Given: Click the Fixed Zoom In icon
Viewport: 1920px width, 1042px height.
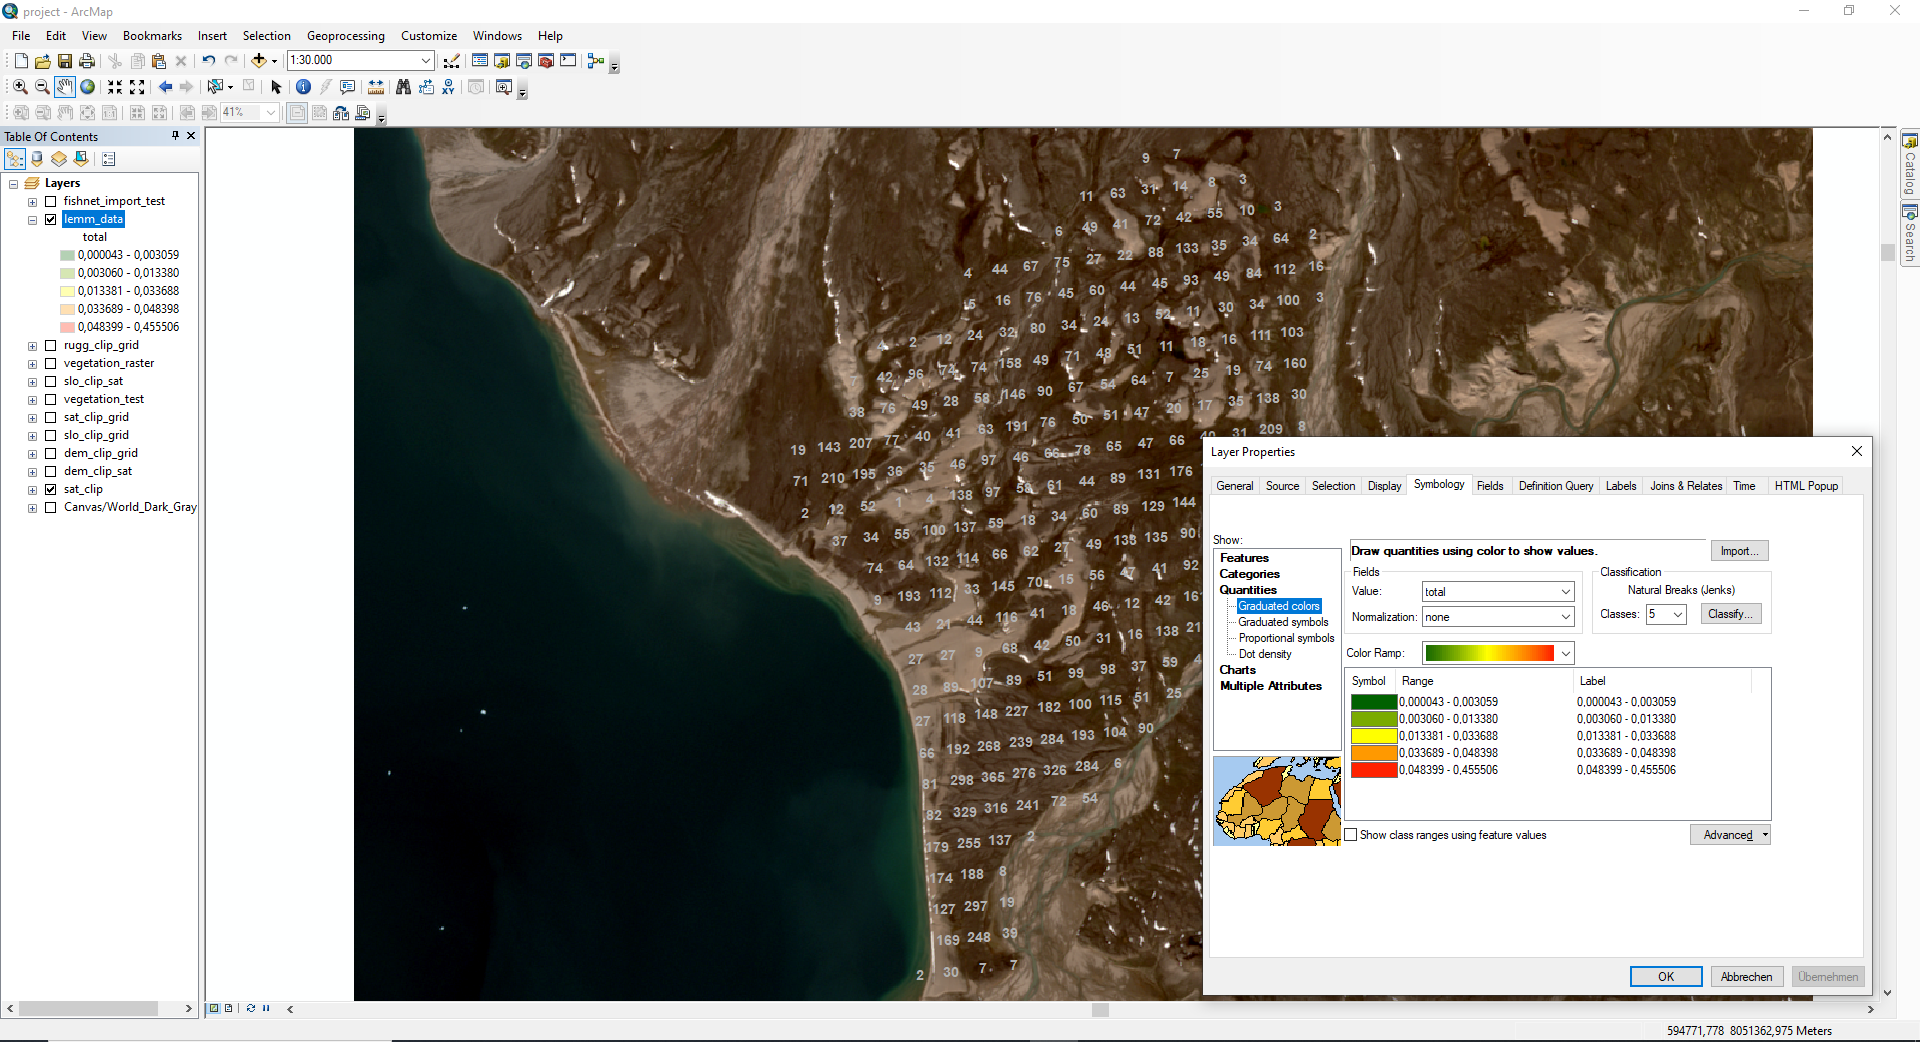Looking at the screenshot, I should tap(115, 87).
